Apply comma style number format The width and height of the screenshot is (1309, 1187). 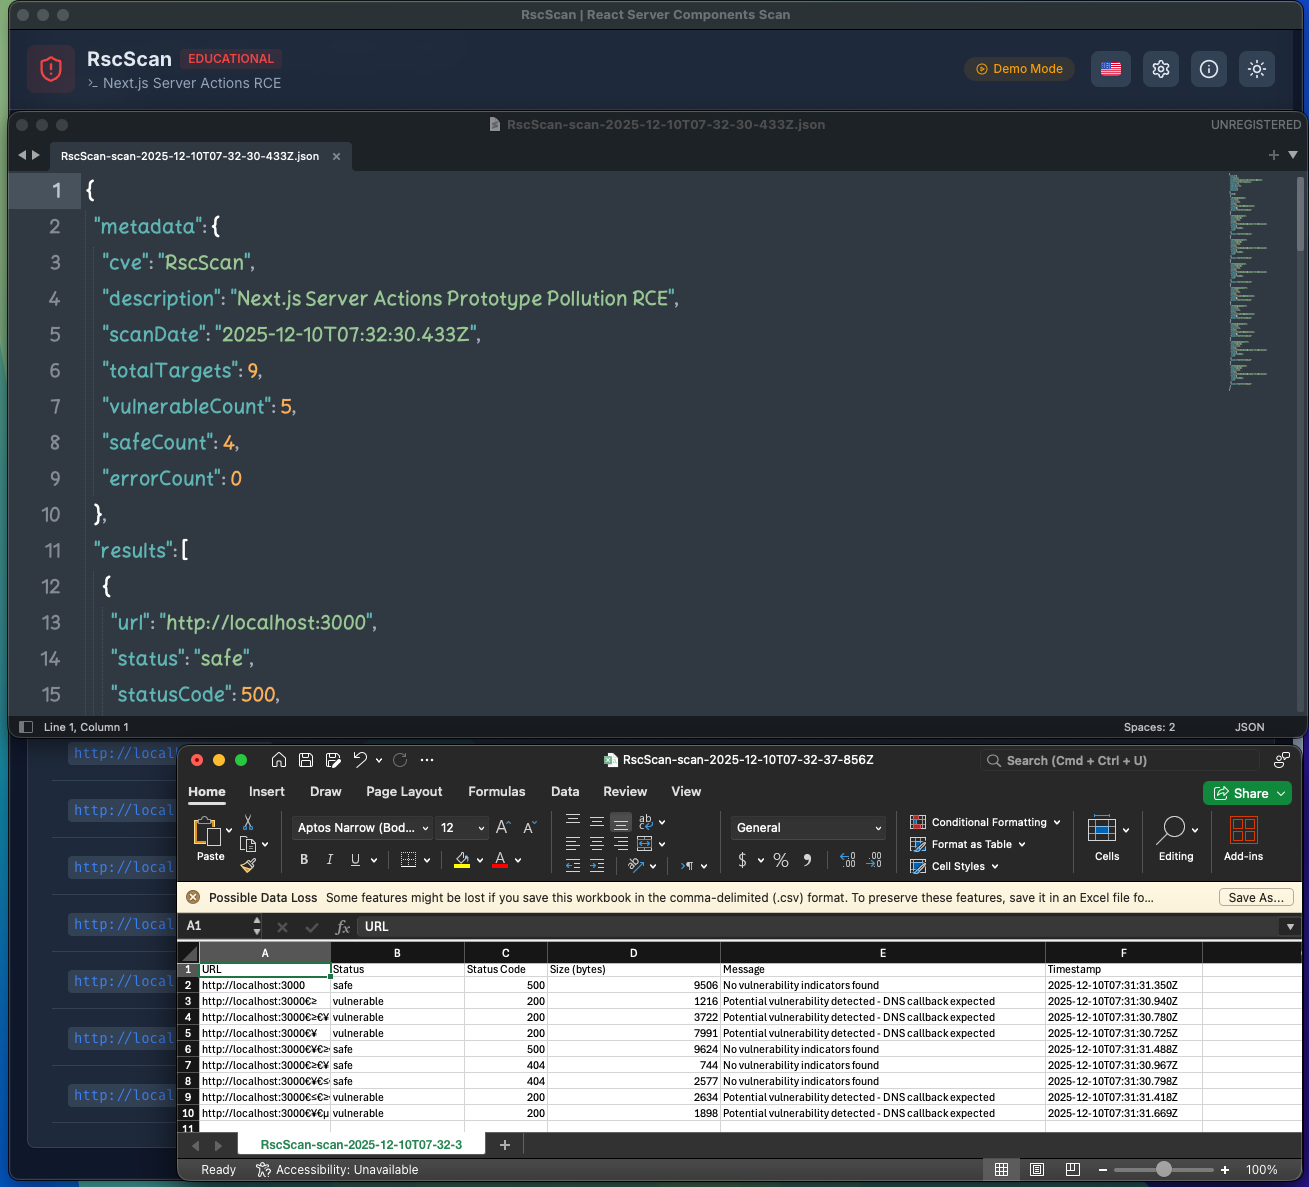(807, 860)
